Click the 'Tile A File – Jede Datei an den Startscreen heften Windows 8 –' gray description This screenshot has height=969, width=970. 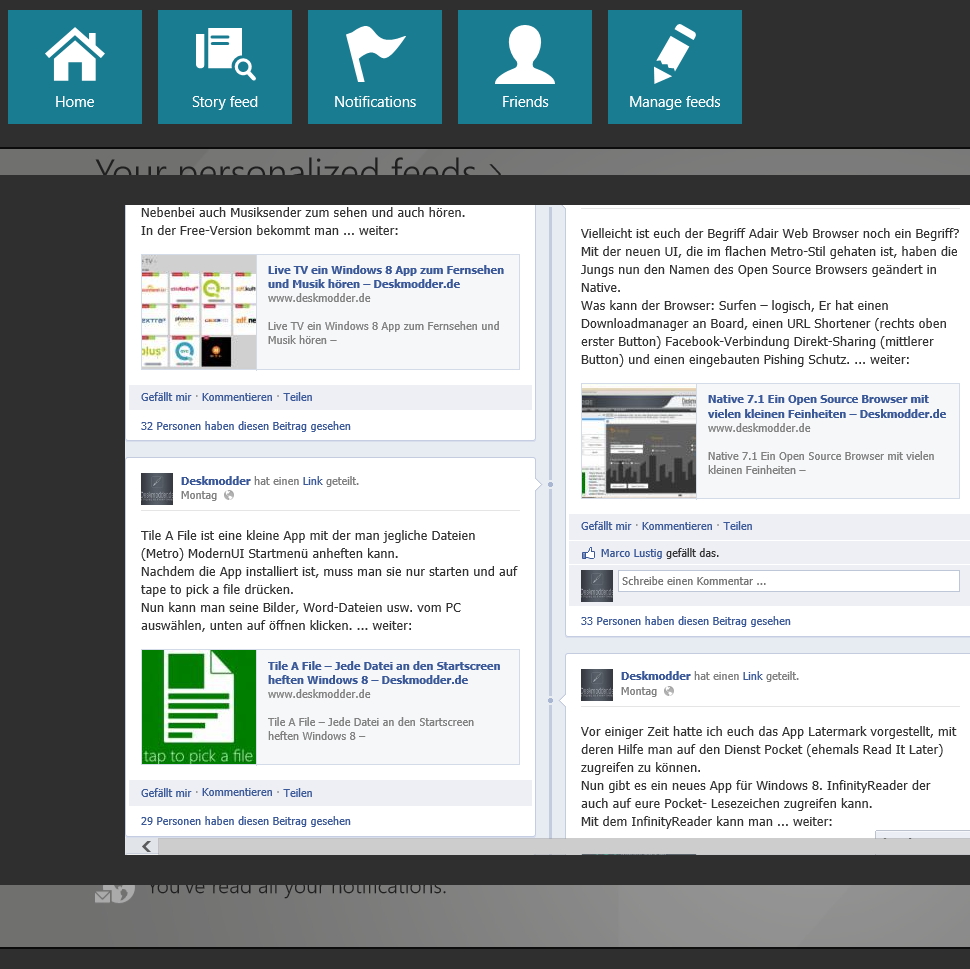point(371,729)
